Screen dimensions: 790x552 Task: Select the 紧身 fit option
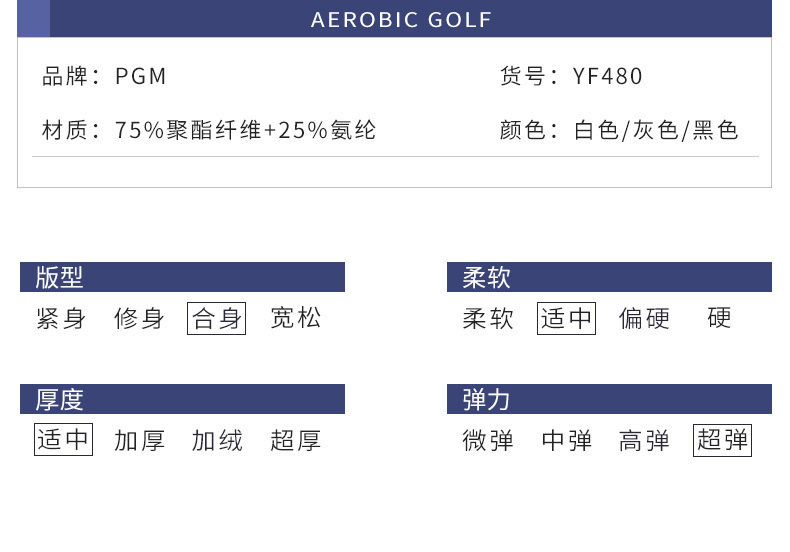61,319
